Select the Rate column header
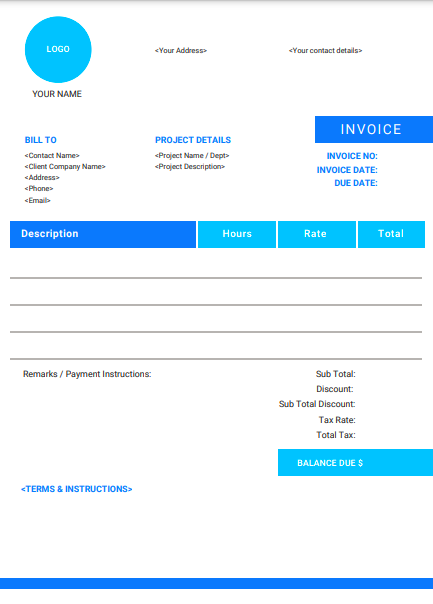433x604 pixels. tap(317, 234)
